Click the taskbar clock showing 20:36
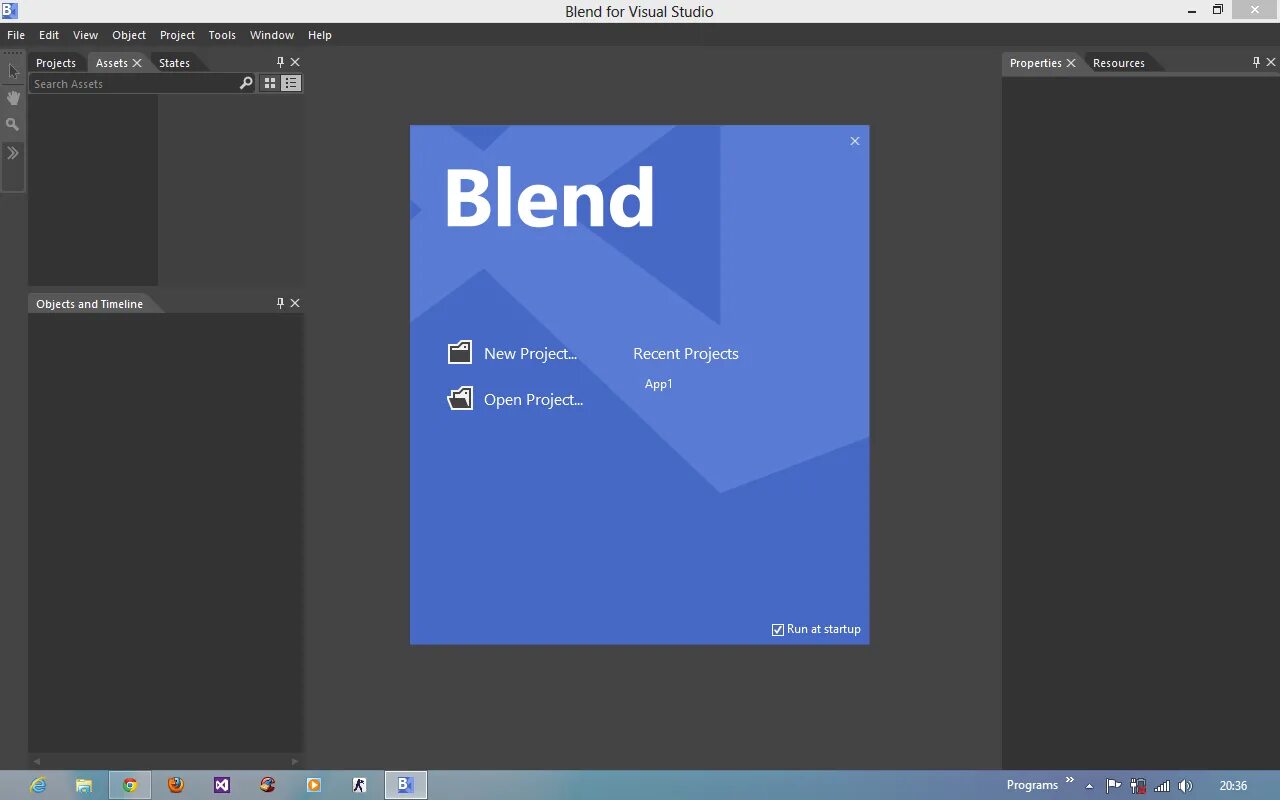 (x=1233, y=786)
